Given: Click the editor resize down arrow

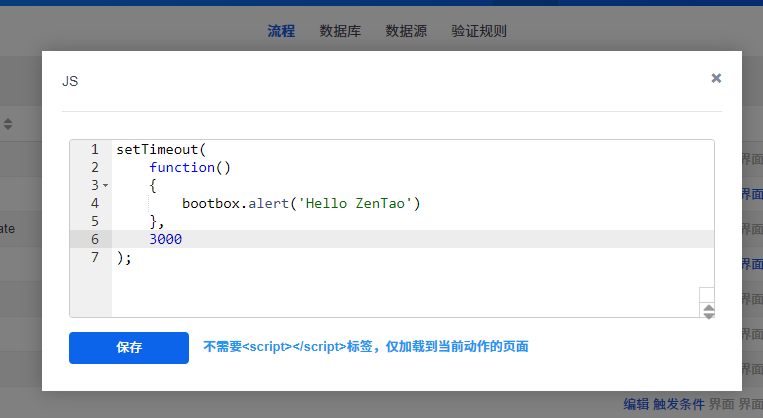Looking at the screenshot, I should 708,315.
